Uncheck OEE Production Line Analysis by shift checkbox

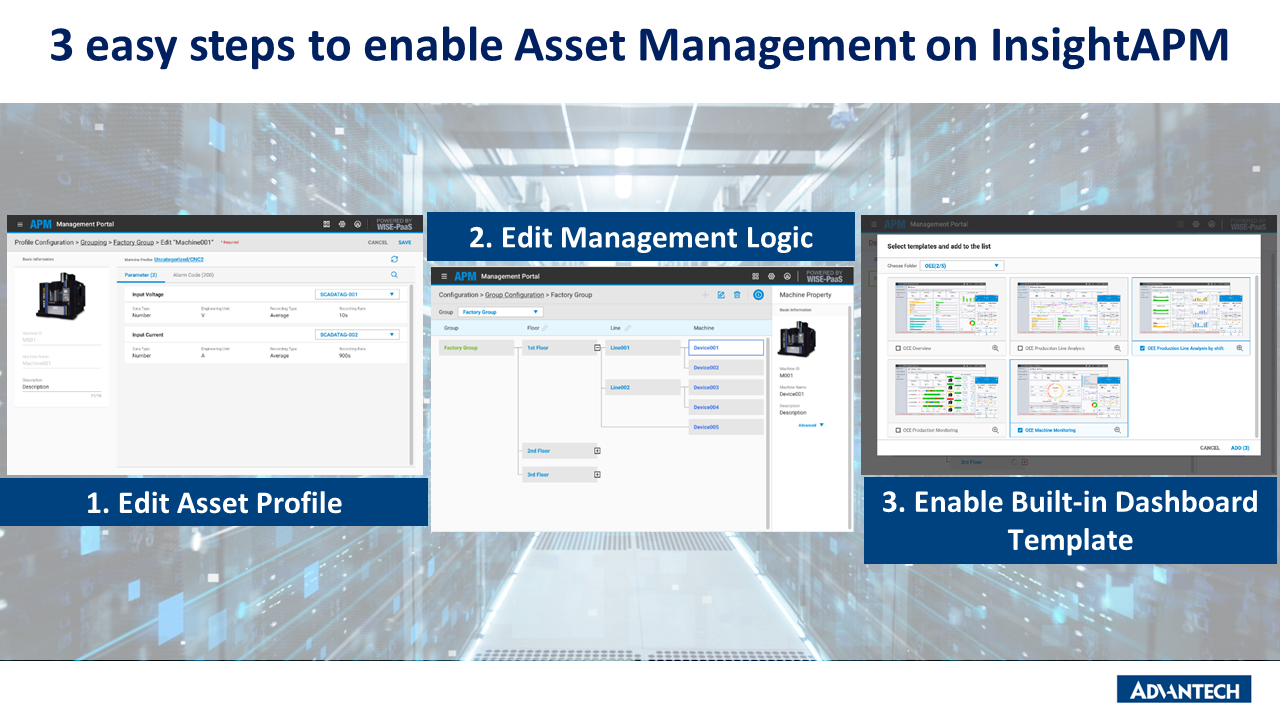(1142, 348)
